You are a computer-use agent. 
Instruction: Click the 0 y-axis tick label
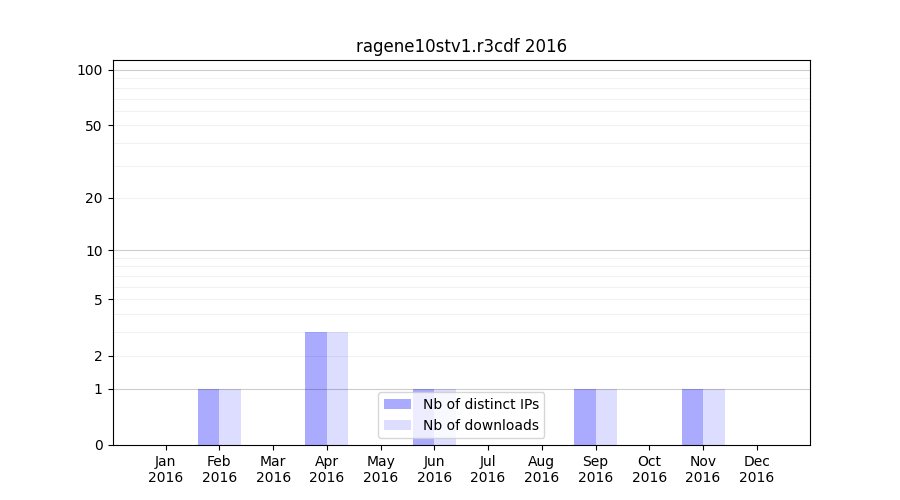pyautogui.click(x=98, y=445)
